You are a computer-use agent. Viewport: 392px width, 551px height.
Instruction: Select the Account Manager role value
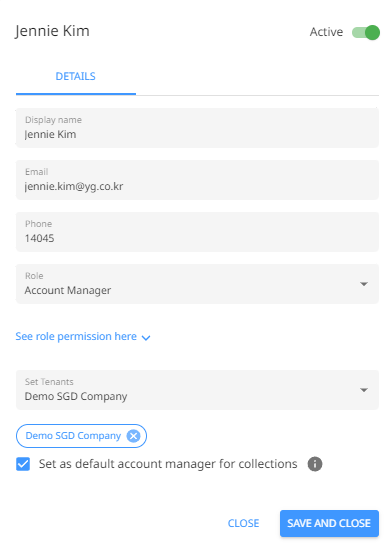[x=68, y=291]
